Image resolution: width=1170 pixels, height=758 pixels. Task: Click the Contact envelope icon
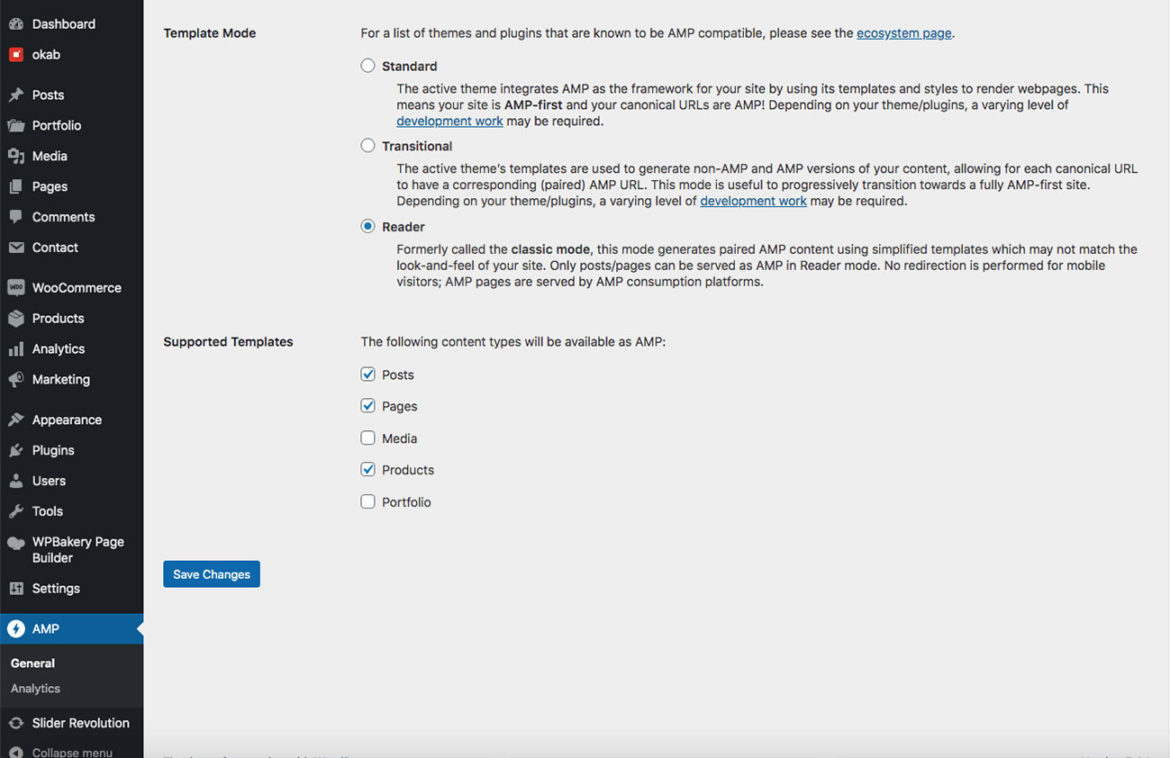point(16,248)
